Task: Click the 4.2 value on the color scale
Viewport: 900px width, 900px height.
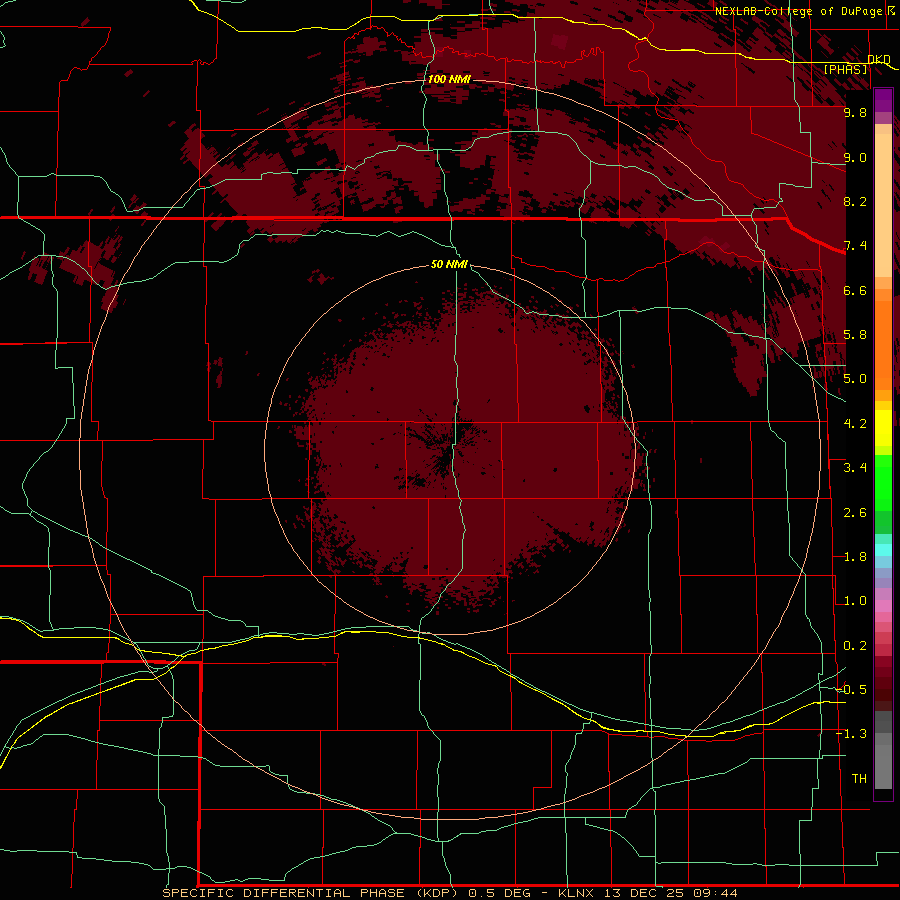Action: (x=855, y=424)
